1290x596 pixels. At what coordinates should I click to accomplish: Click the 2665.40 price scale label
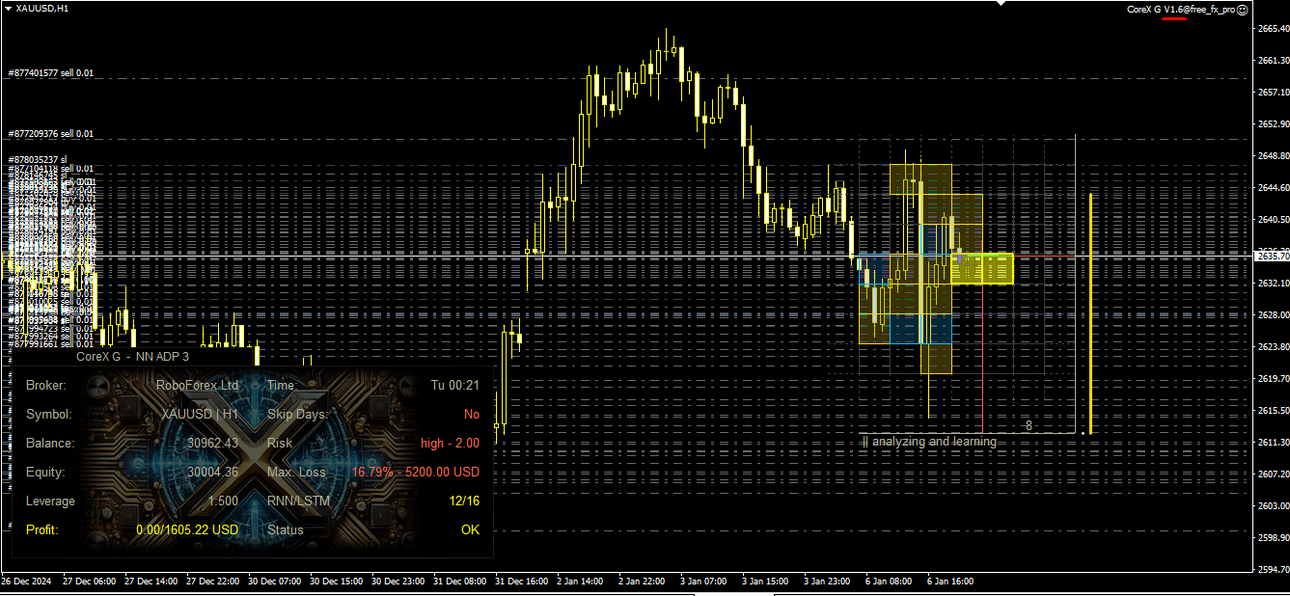tap(1271, 29)
